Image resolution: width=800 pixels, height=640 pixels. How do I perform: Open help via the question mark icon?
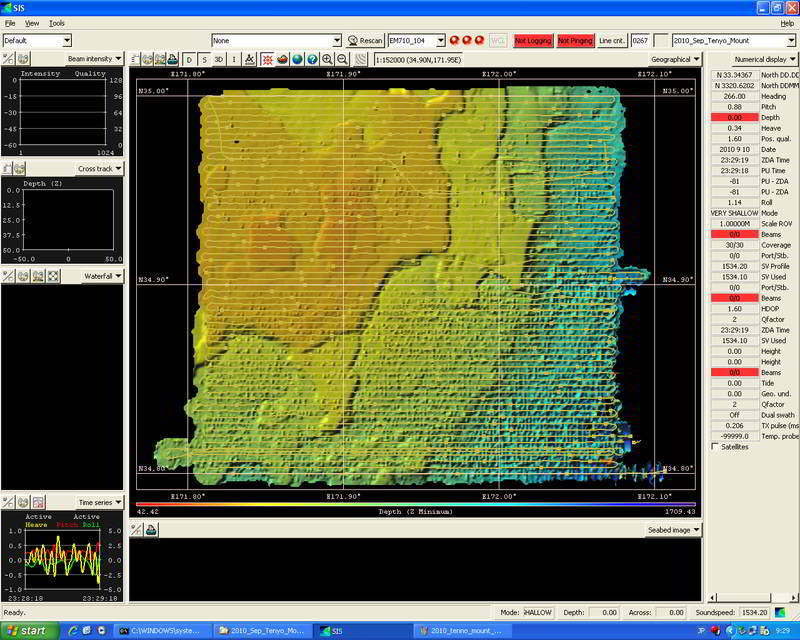(x=312, y=60)
